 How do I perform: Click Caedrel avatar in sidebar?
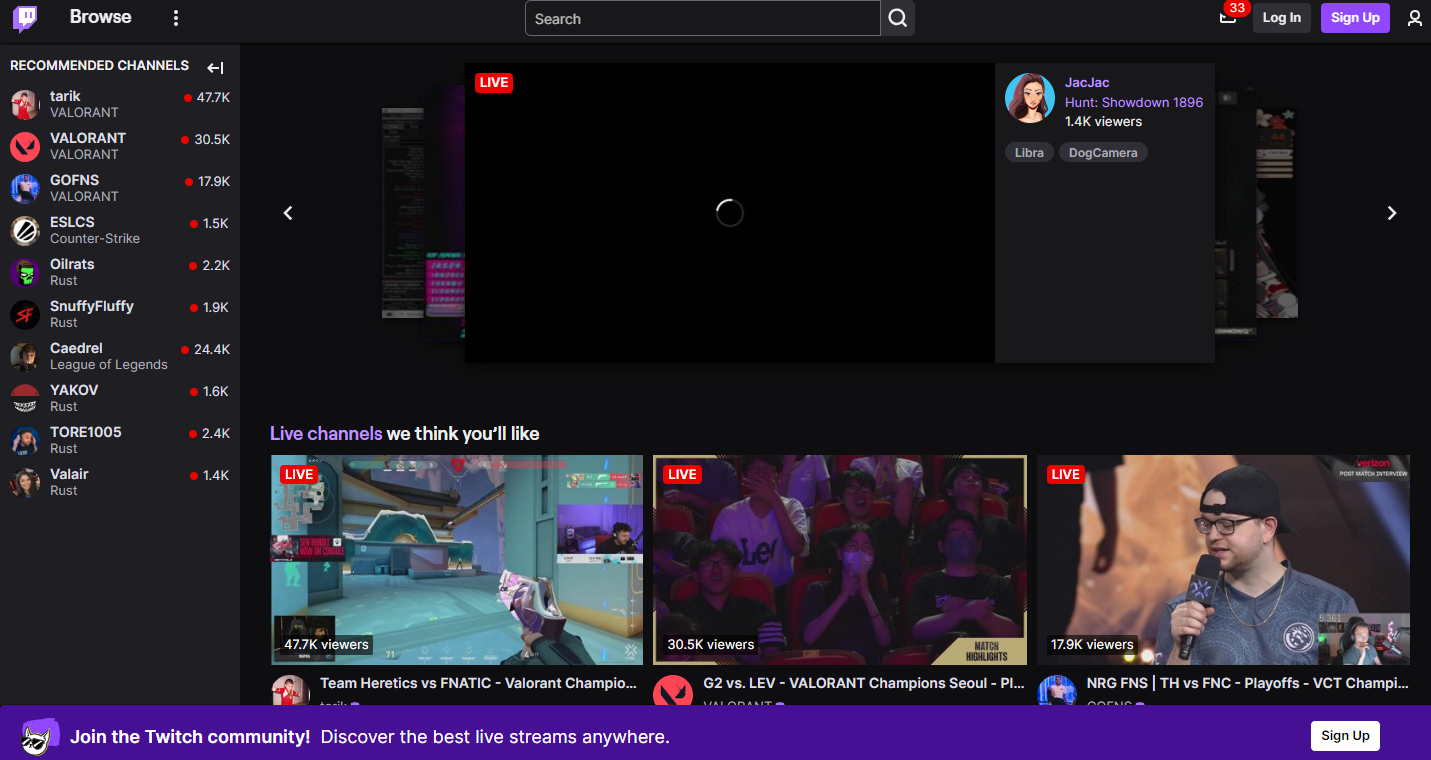25,356
